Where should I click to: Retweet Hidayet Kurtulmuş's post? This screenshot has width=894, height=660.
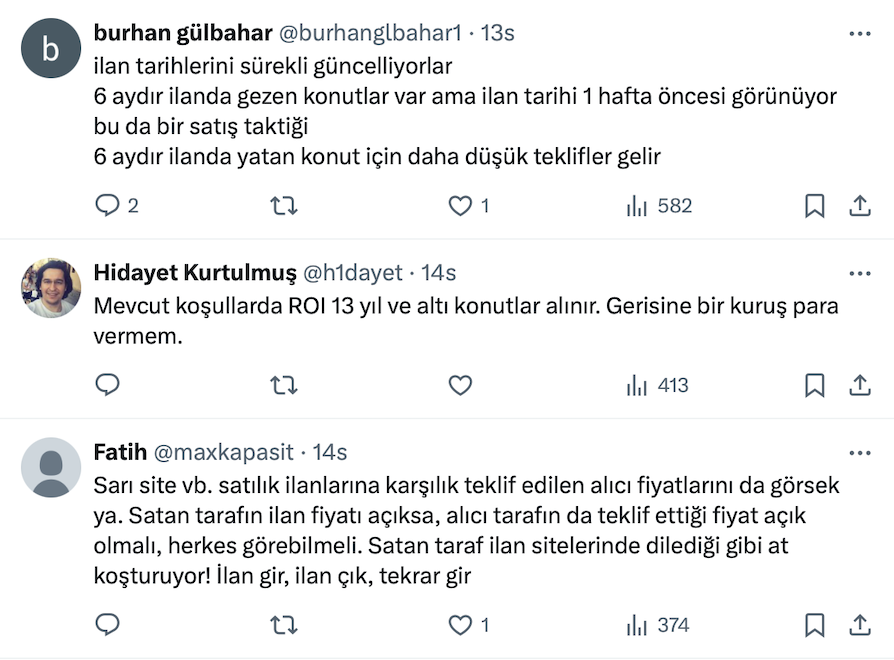[284, 385]
